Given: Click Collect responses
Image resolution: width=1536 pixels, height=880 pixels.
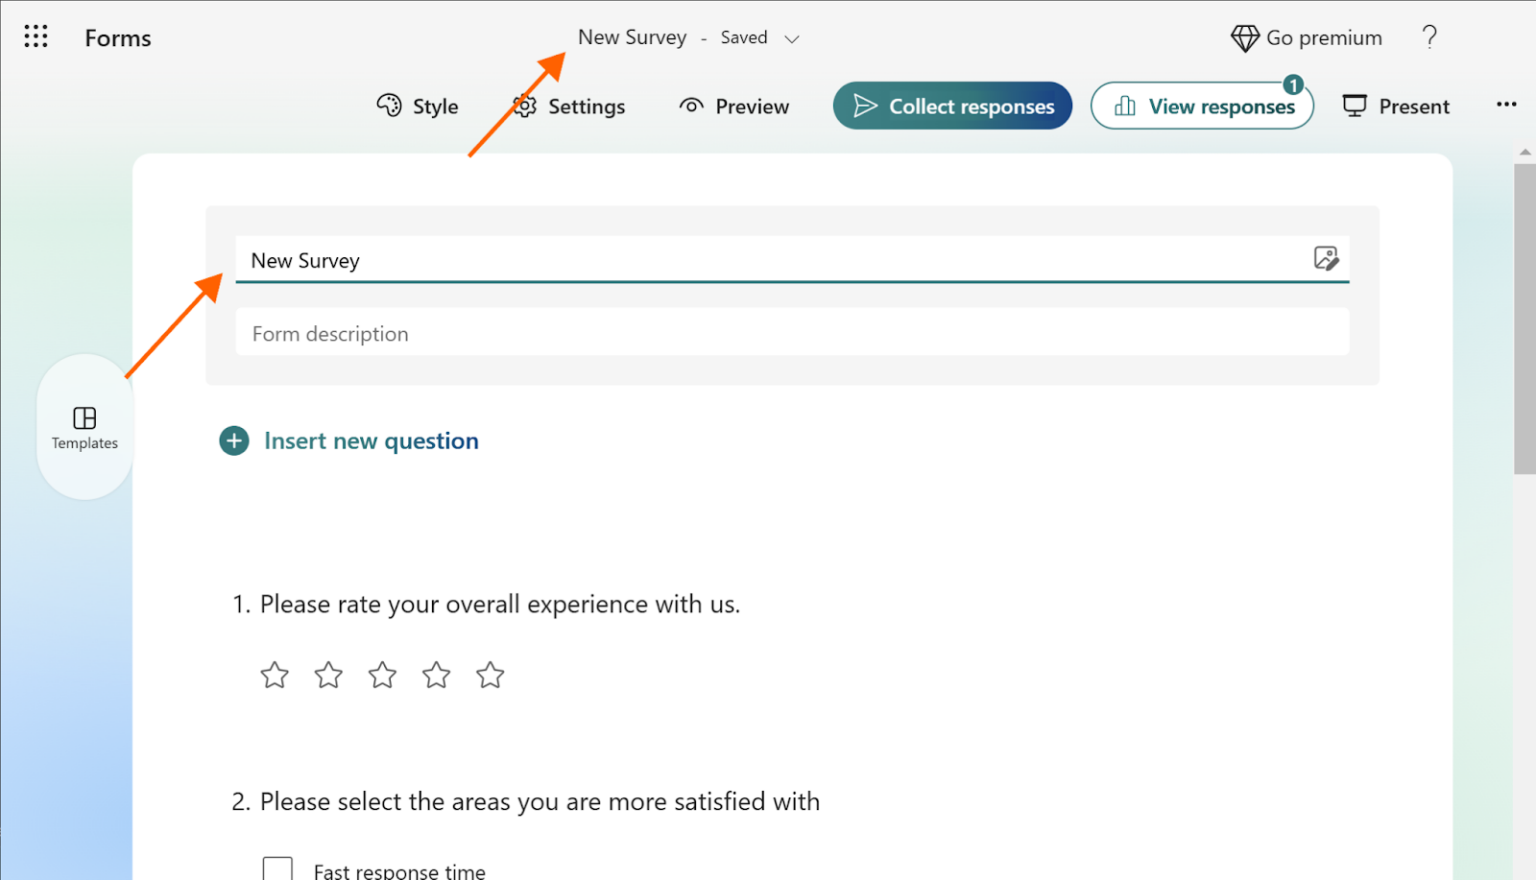Looking at the screenshot, I should tap(951, 105).
